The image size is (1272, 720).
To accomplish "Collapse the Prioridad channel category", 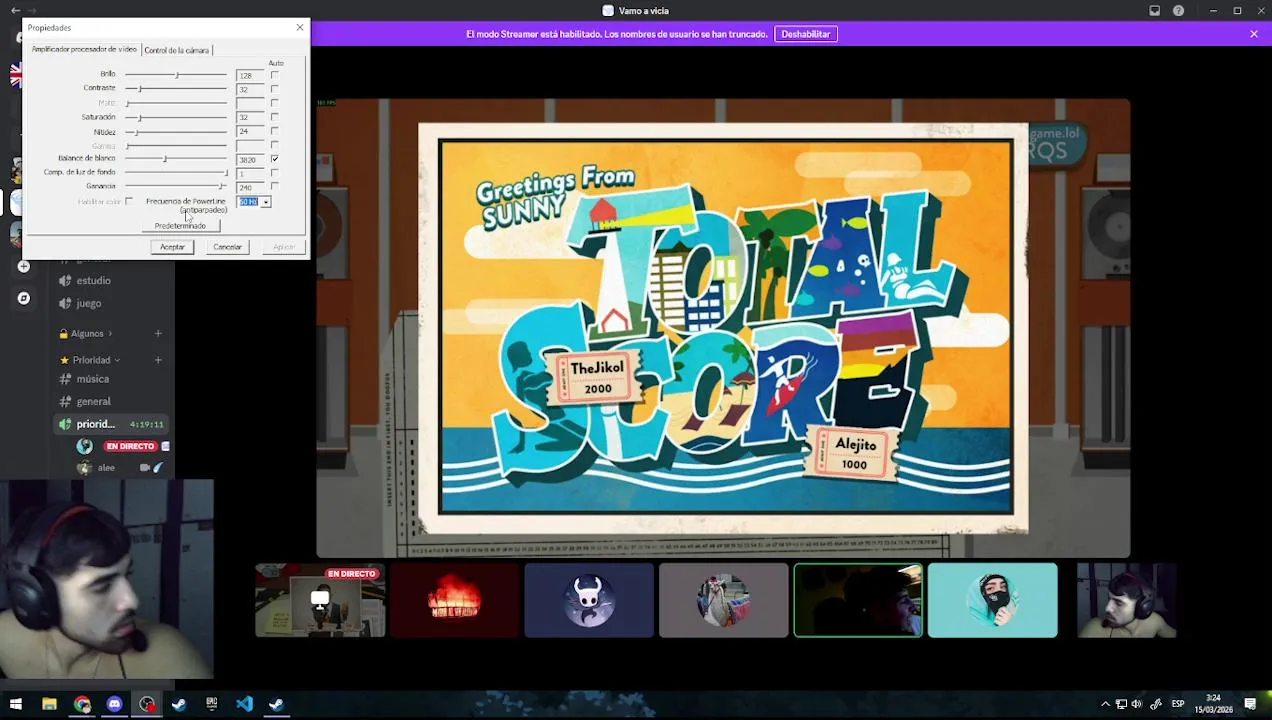I will tap(91, 360).
